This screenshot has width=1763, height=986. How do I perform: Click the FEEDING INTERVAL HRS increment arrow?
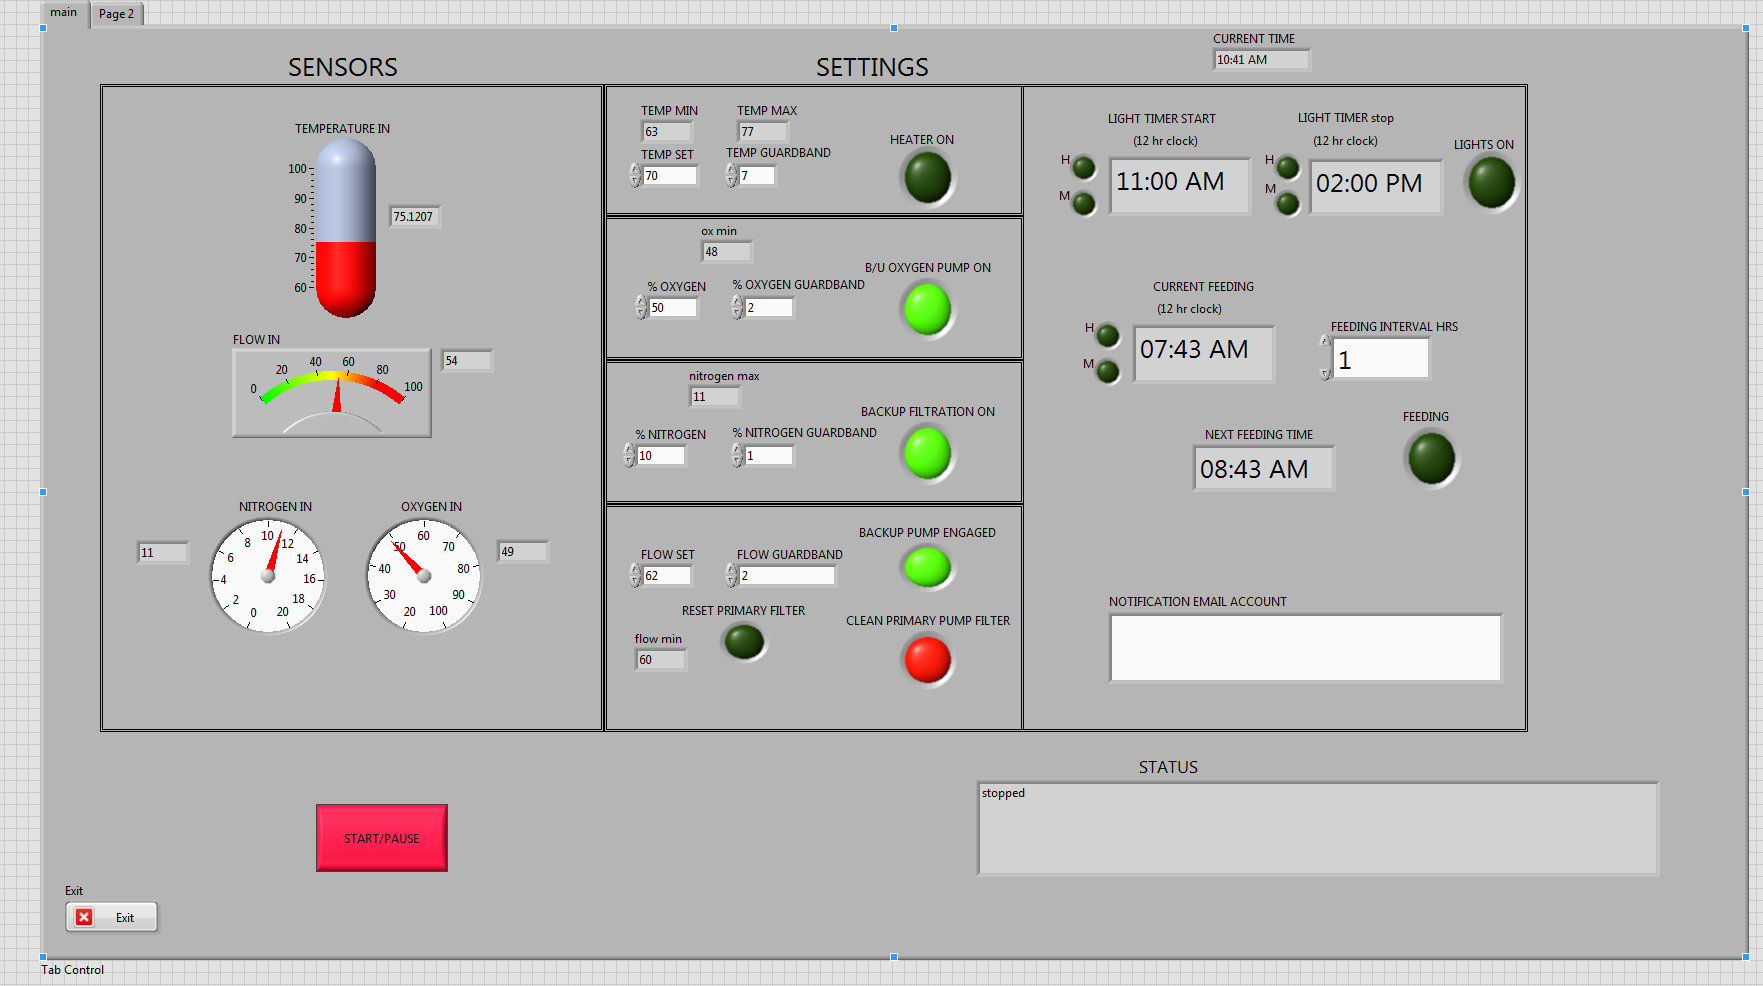pyautogui.click(x=1325, y=342)
